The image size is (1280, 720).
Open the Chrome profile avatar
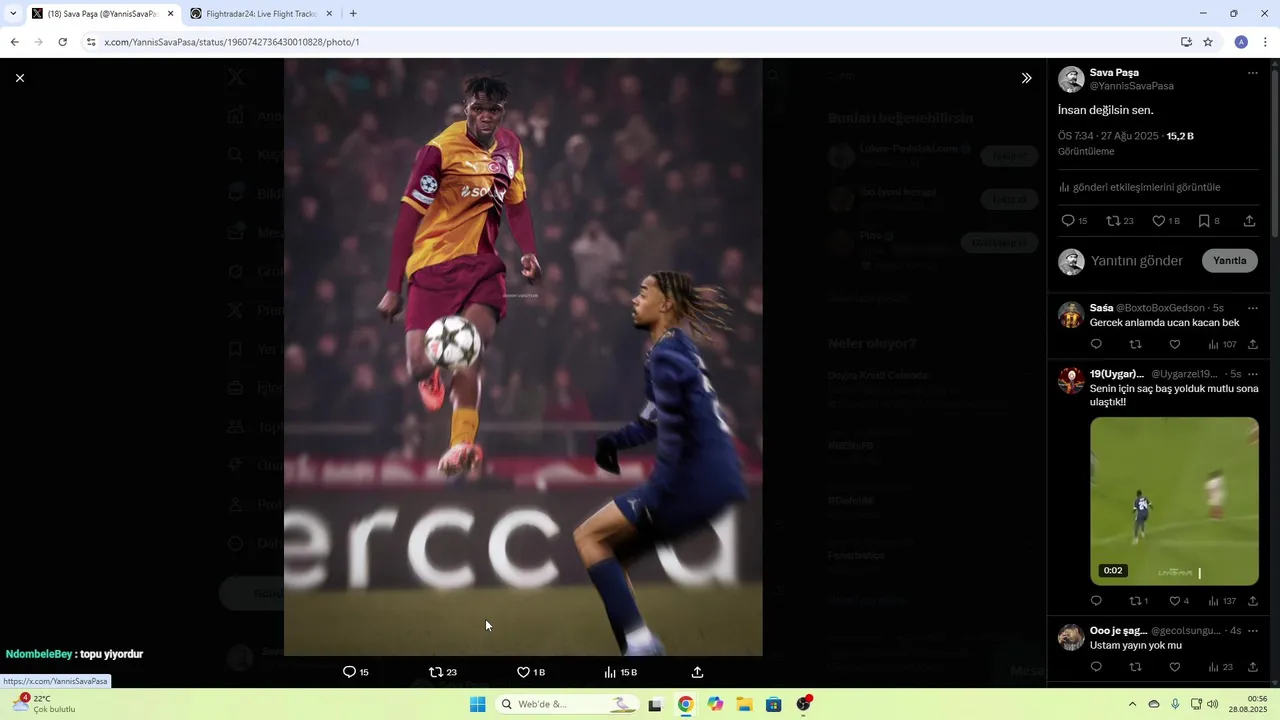(x=1241, y=42)
